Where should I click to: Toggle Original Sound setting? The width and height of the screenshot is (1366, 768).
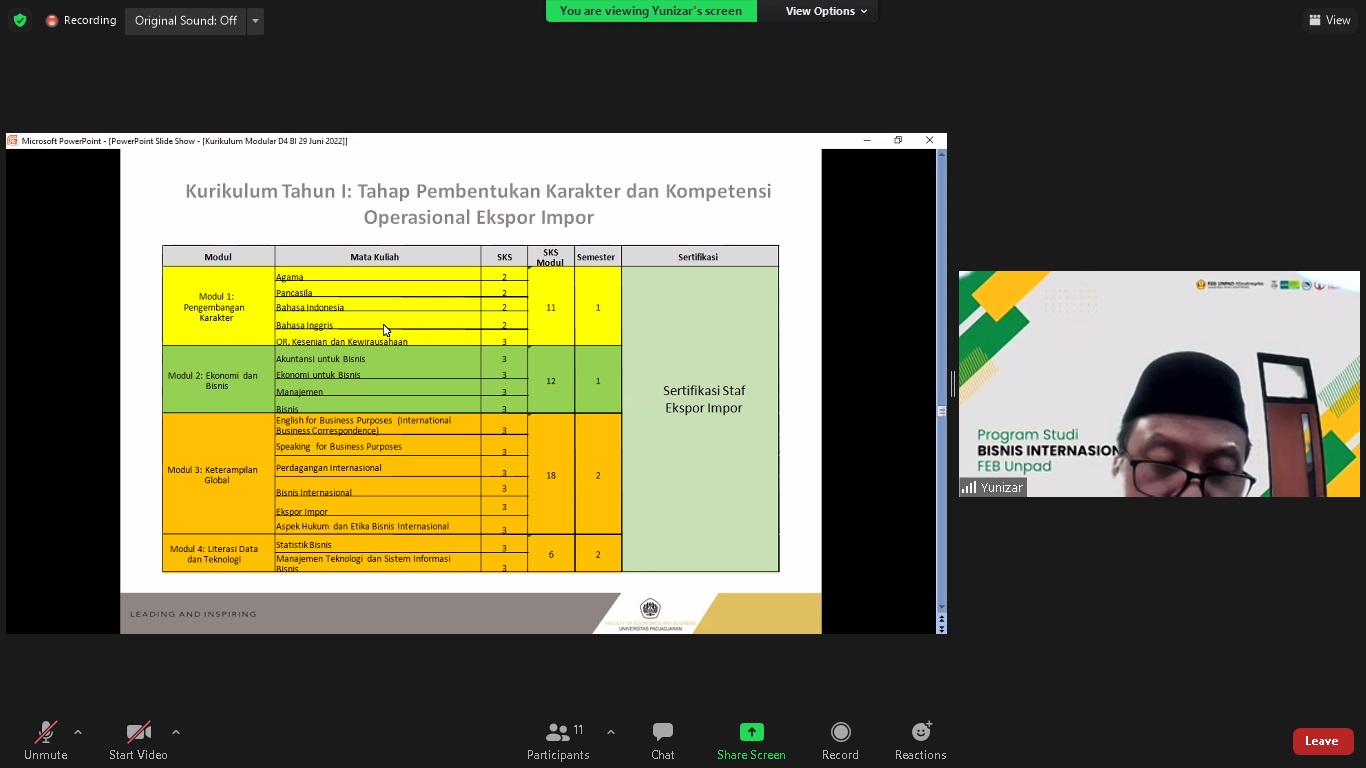coord(185,20)
